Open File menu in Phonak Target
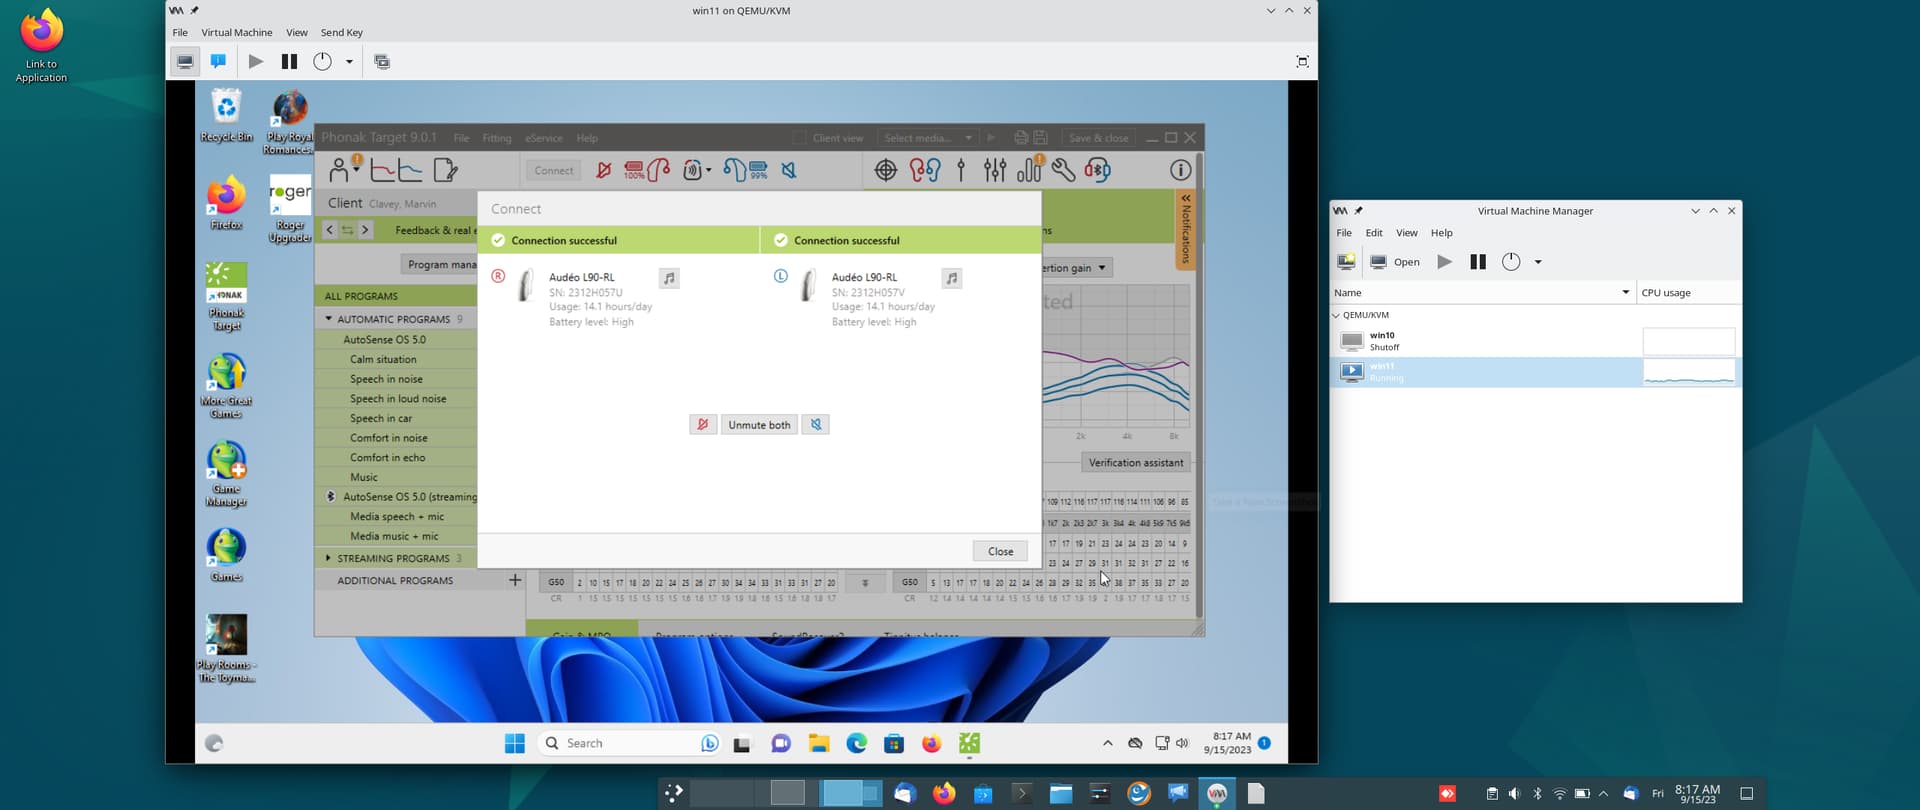 click(461, 138)
